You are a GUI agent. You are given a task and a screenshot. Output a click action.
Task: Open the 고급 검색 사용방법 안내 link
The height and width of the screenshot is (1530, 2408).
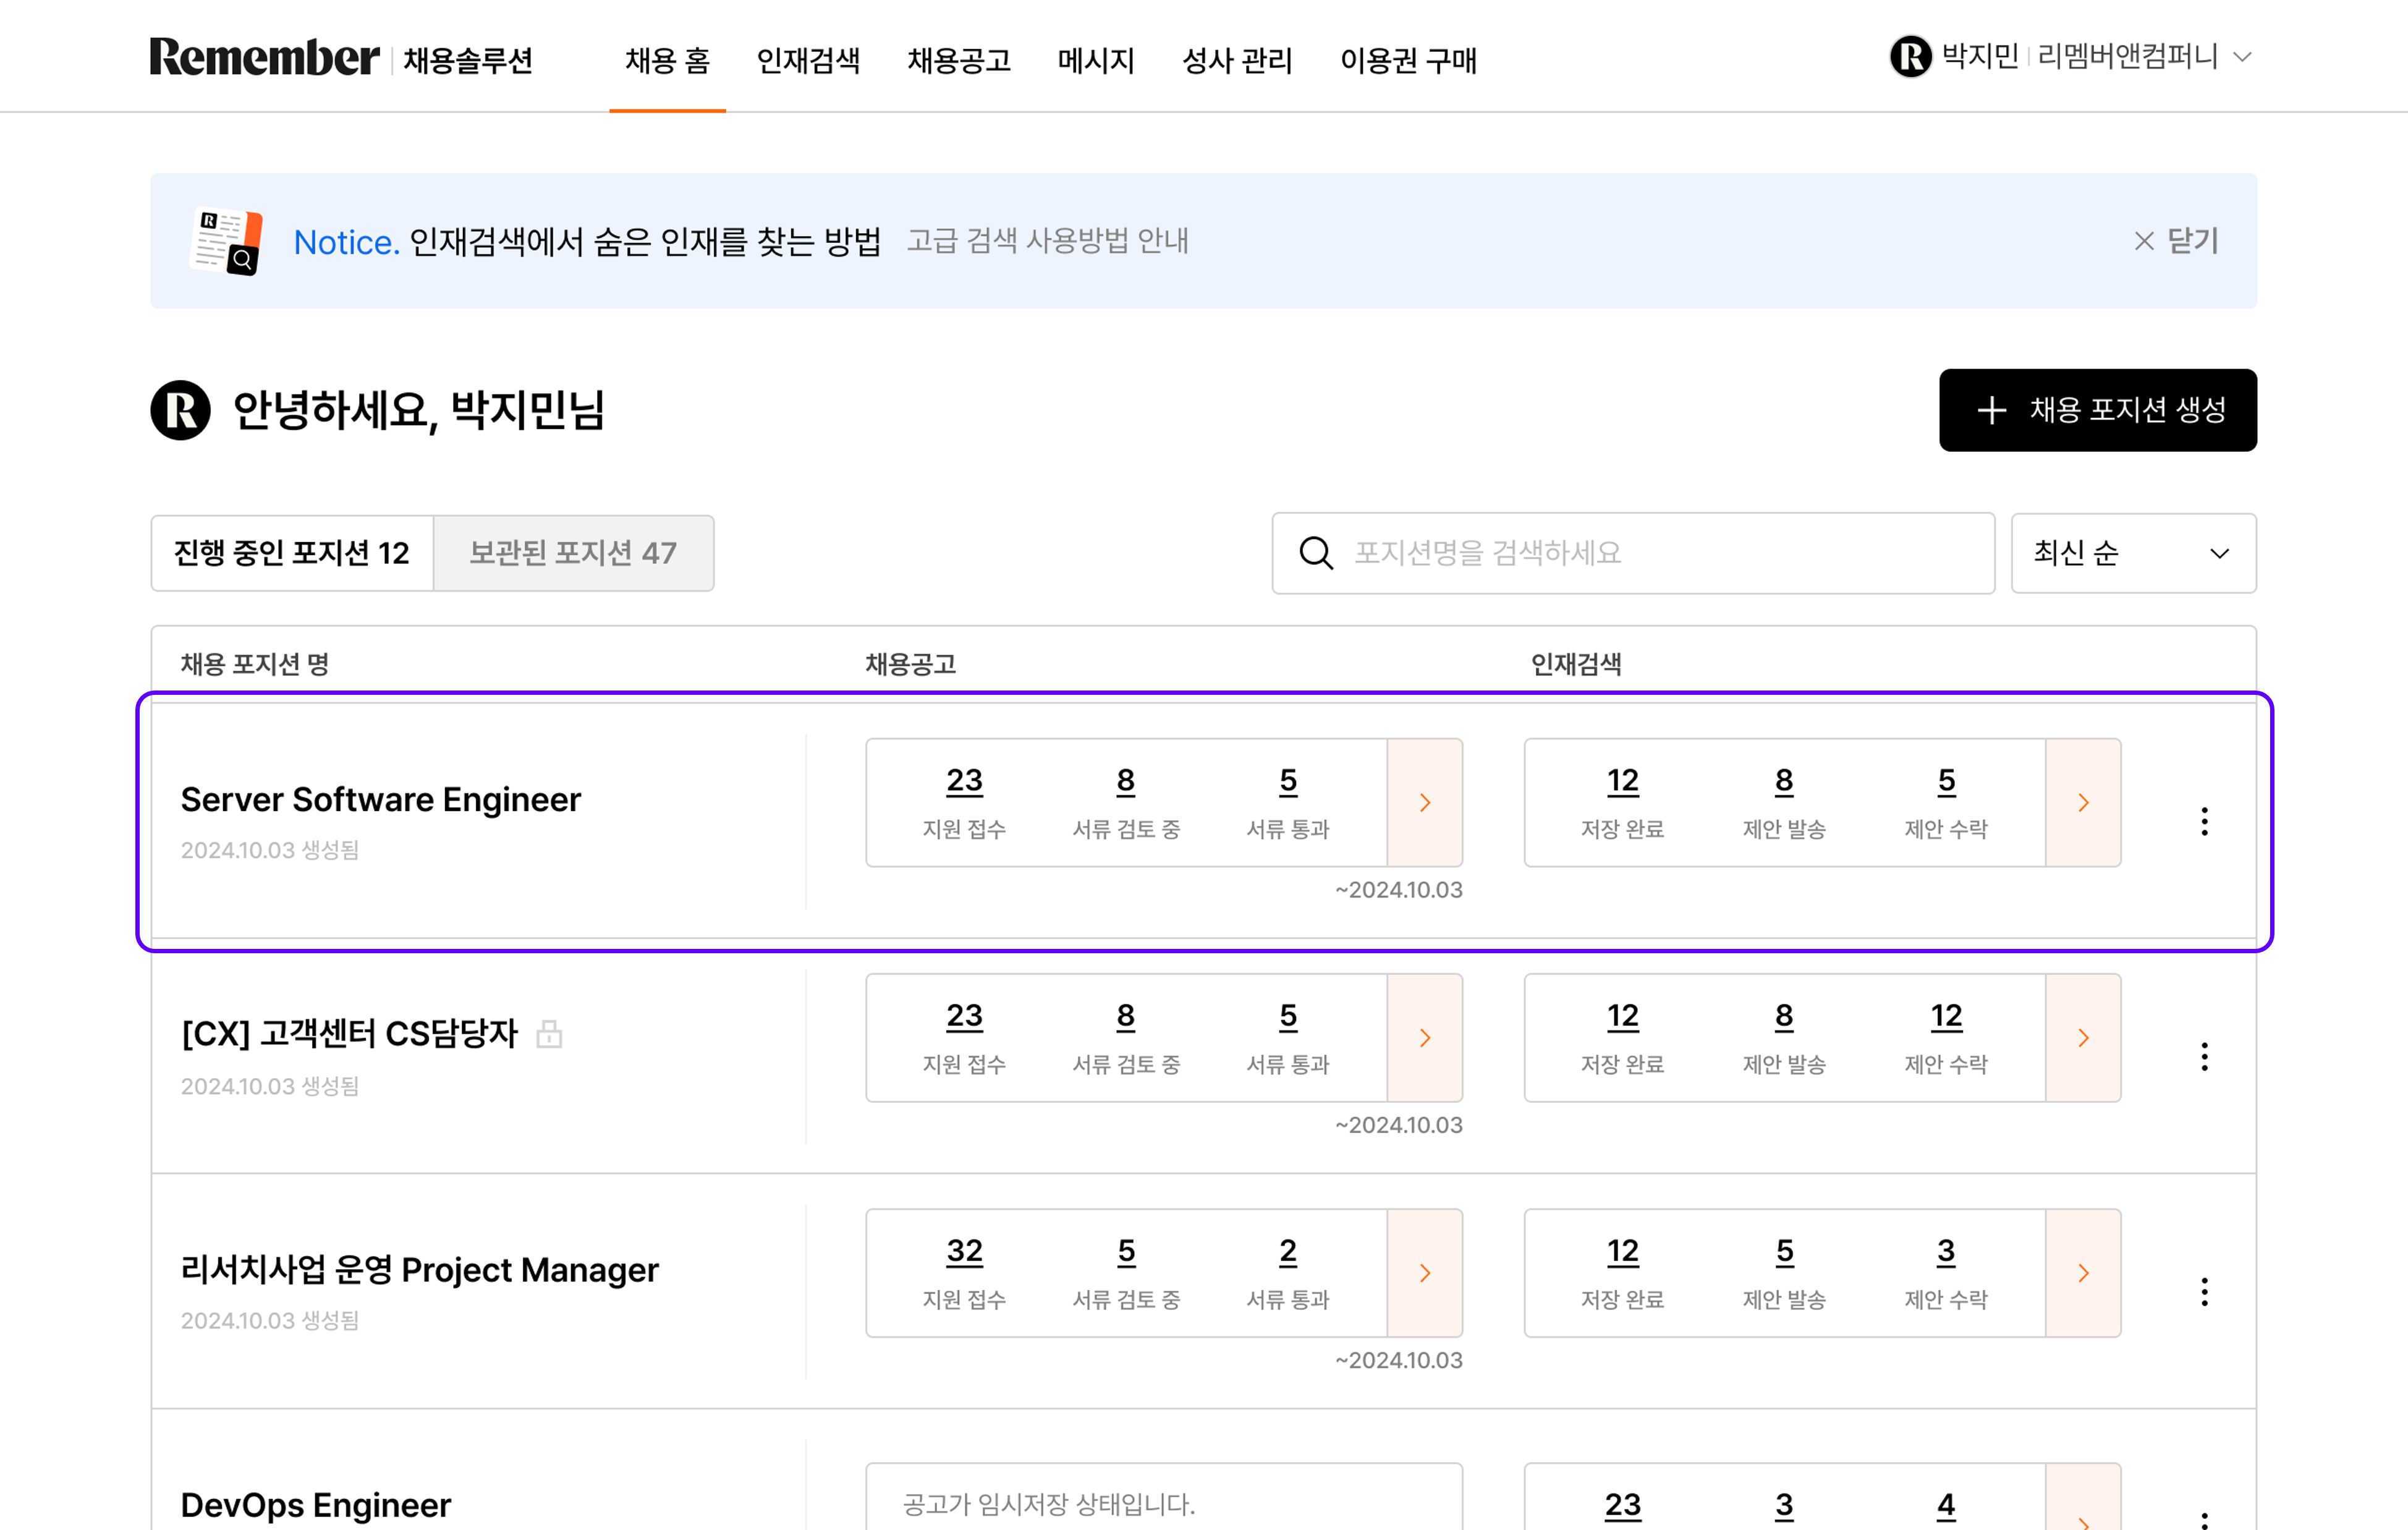coord(1048,241)
